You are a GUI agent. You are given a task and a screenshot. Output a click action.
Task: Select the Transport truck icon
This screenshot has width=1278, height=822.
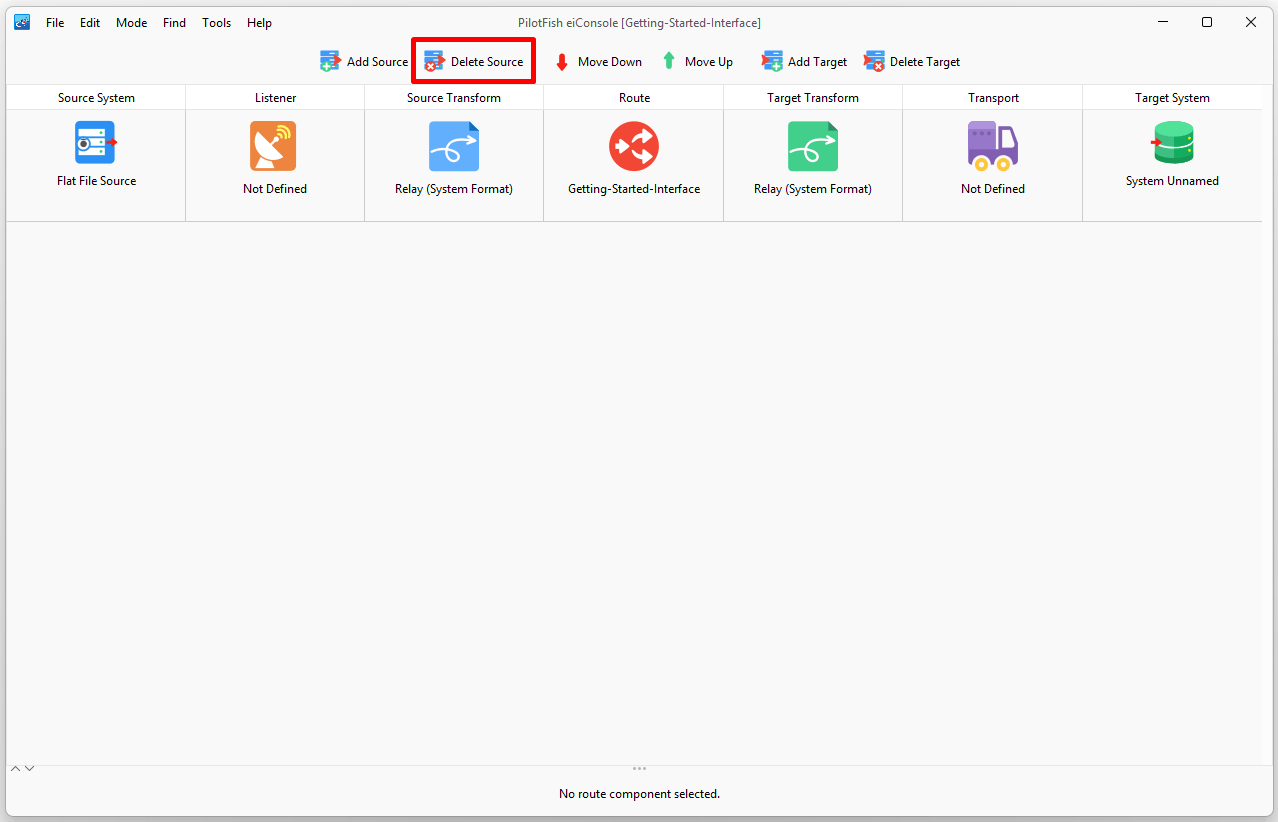(993, 146)
